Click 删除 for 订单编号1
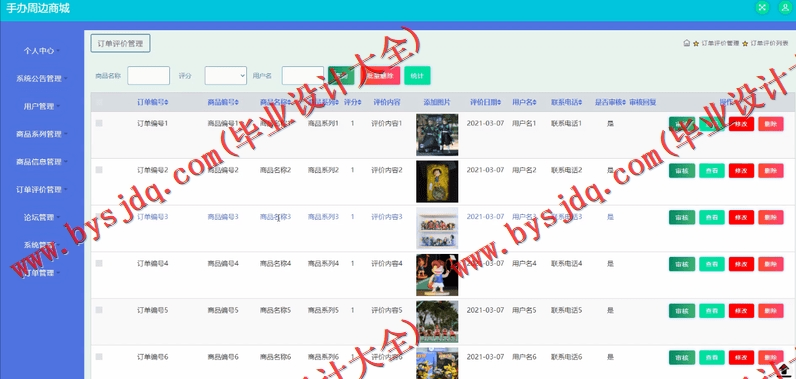 771,124
